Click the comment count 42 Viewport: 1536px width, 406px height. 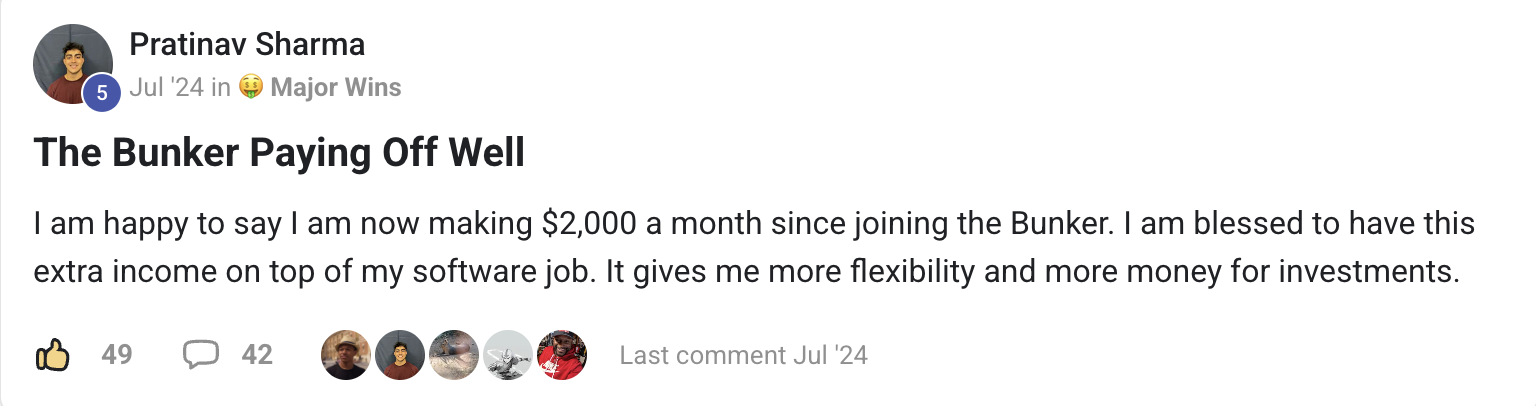[257, 355]
